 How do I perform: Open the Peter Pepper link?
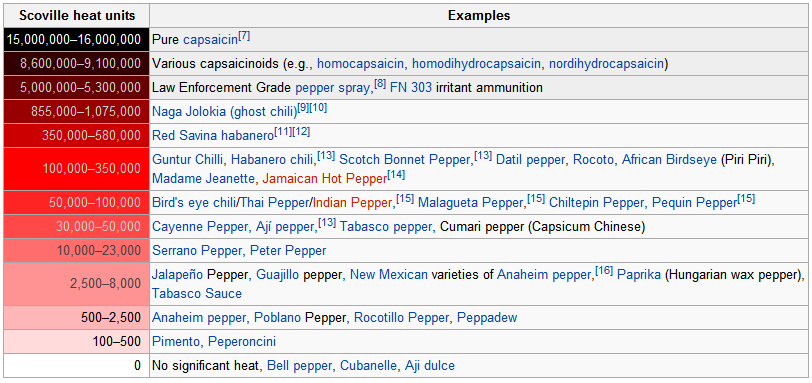tap(288, 251)
